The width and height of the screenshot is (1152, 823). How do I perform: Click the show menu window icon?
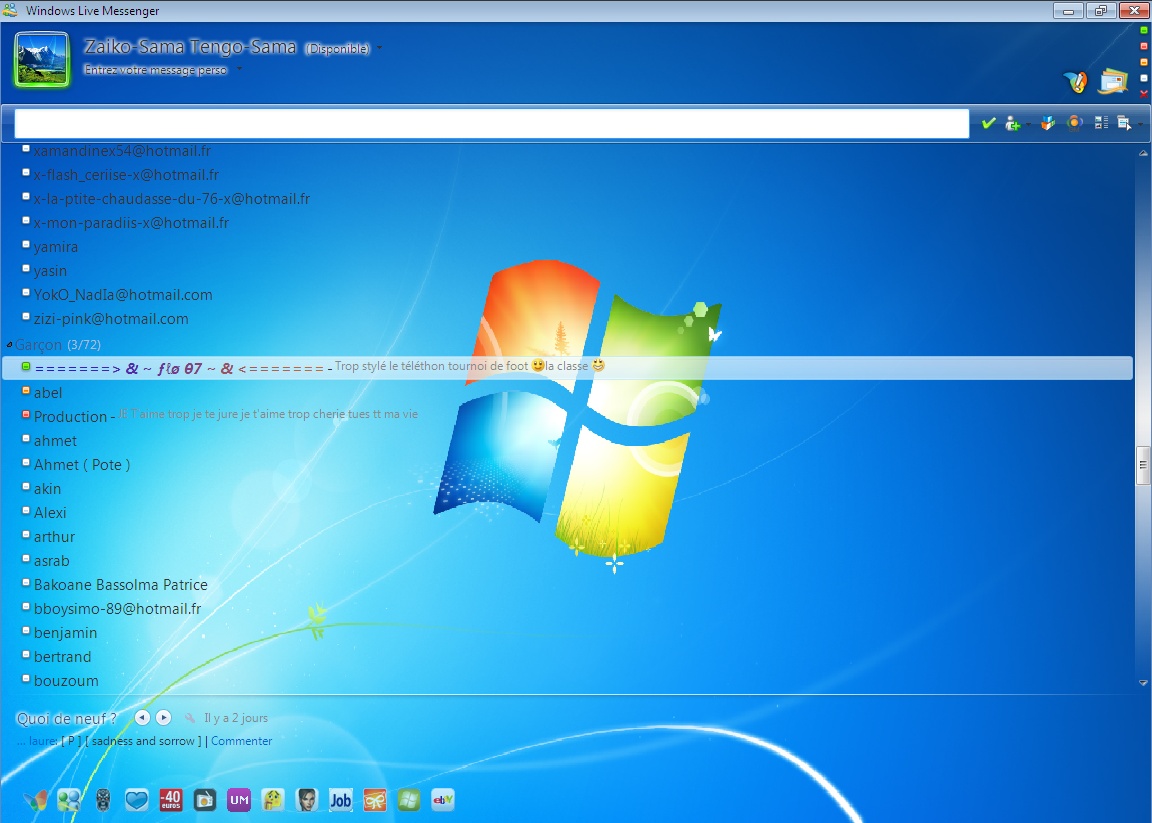coord(1124,123)
